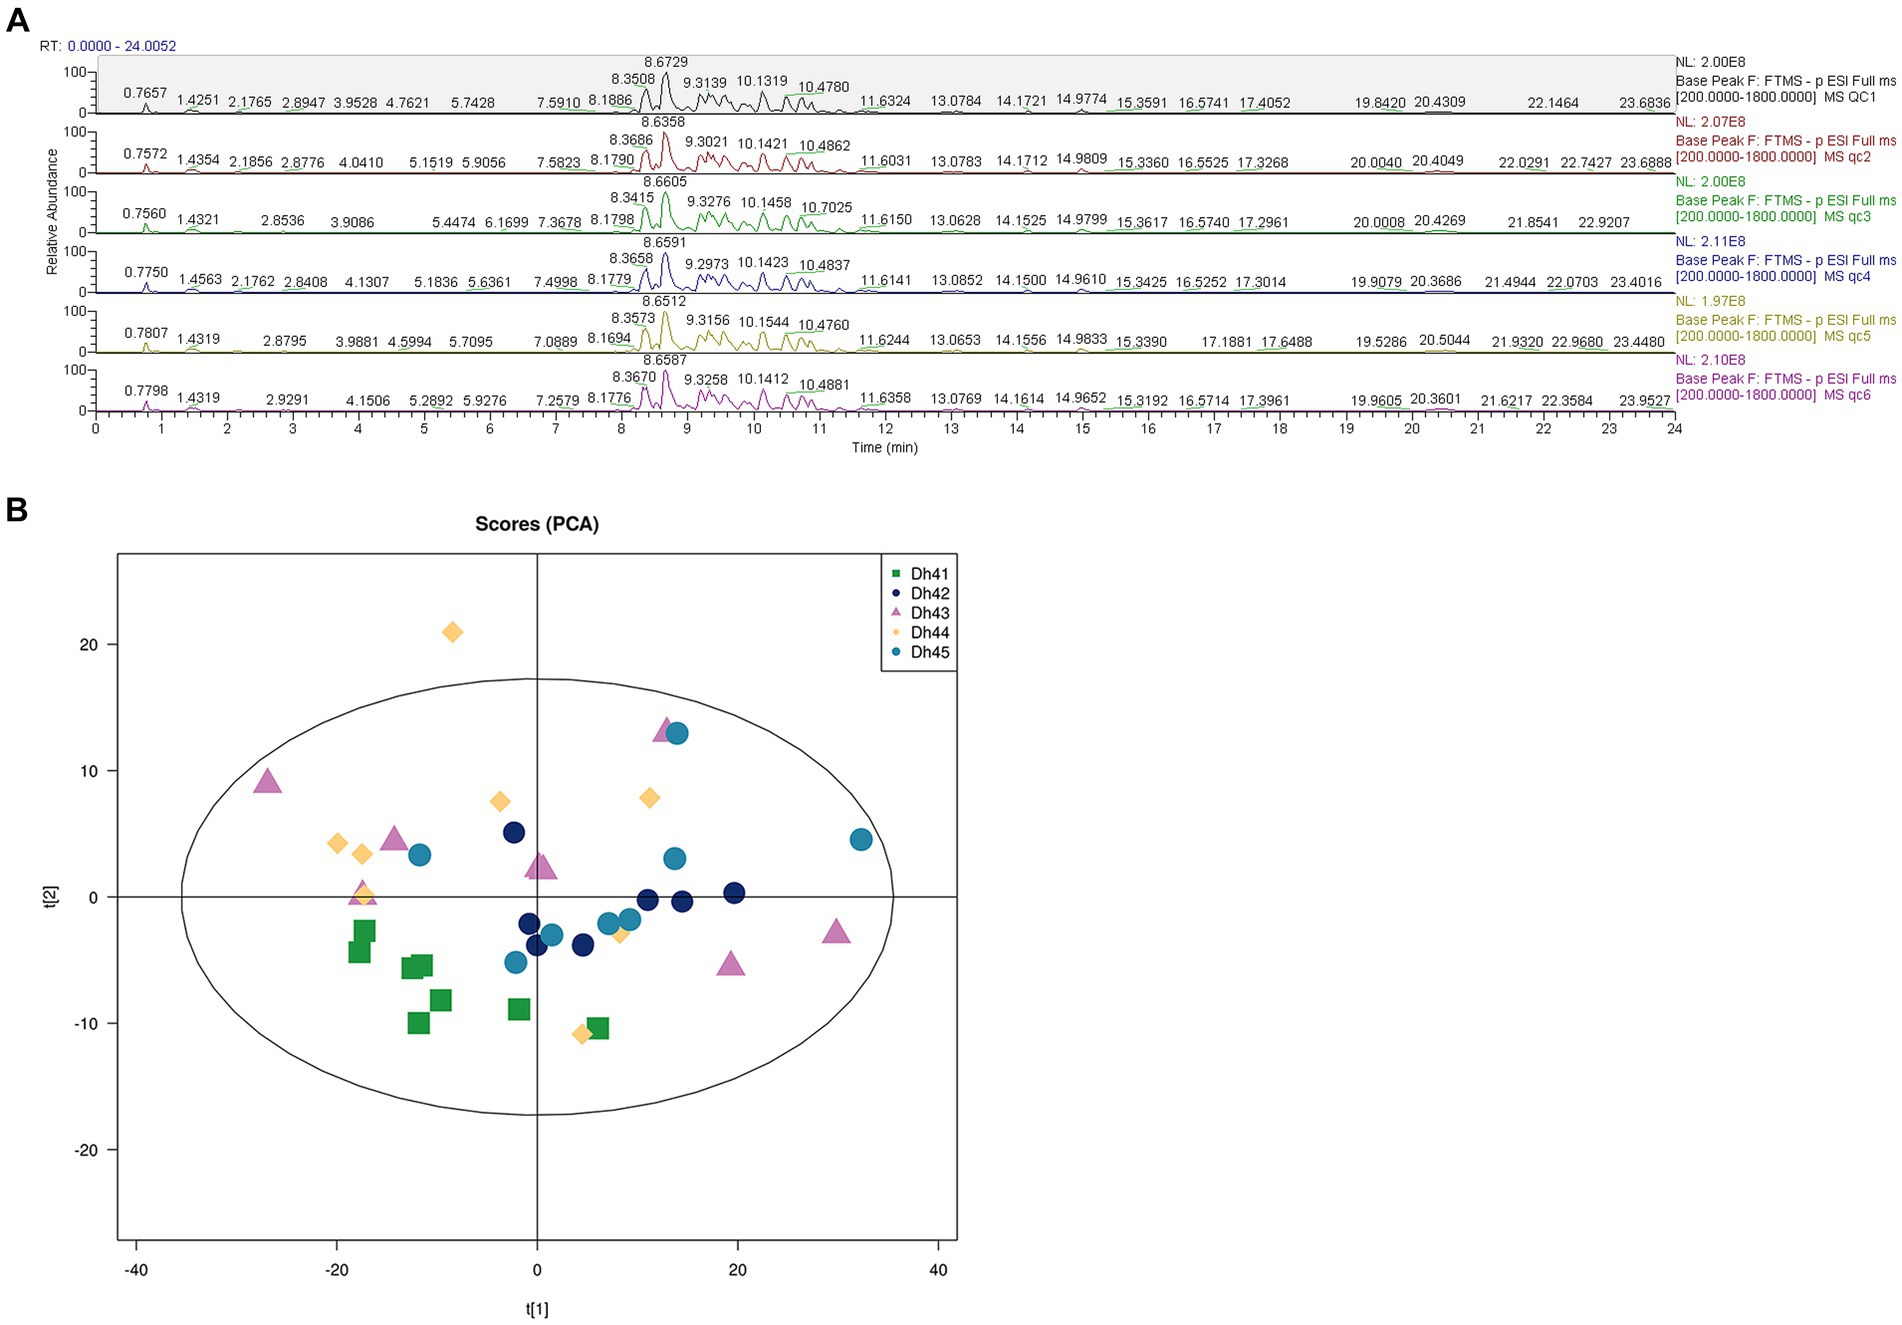Click the Dh44 diamond outlier above the ellipse

[x=453, y=632]
